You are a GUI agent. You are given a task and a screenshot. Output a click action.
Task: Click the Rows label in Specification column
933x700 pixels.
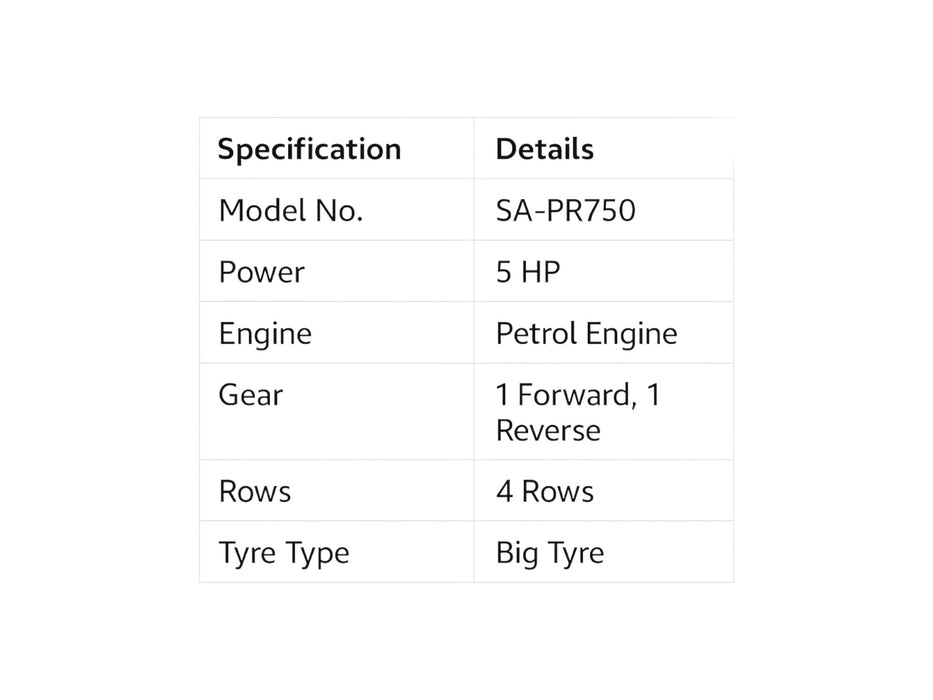click(x=255, y=492)
